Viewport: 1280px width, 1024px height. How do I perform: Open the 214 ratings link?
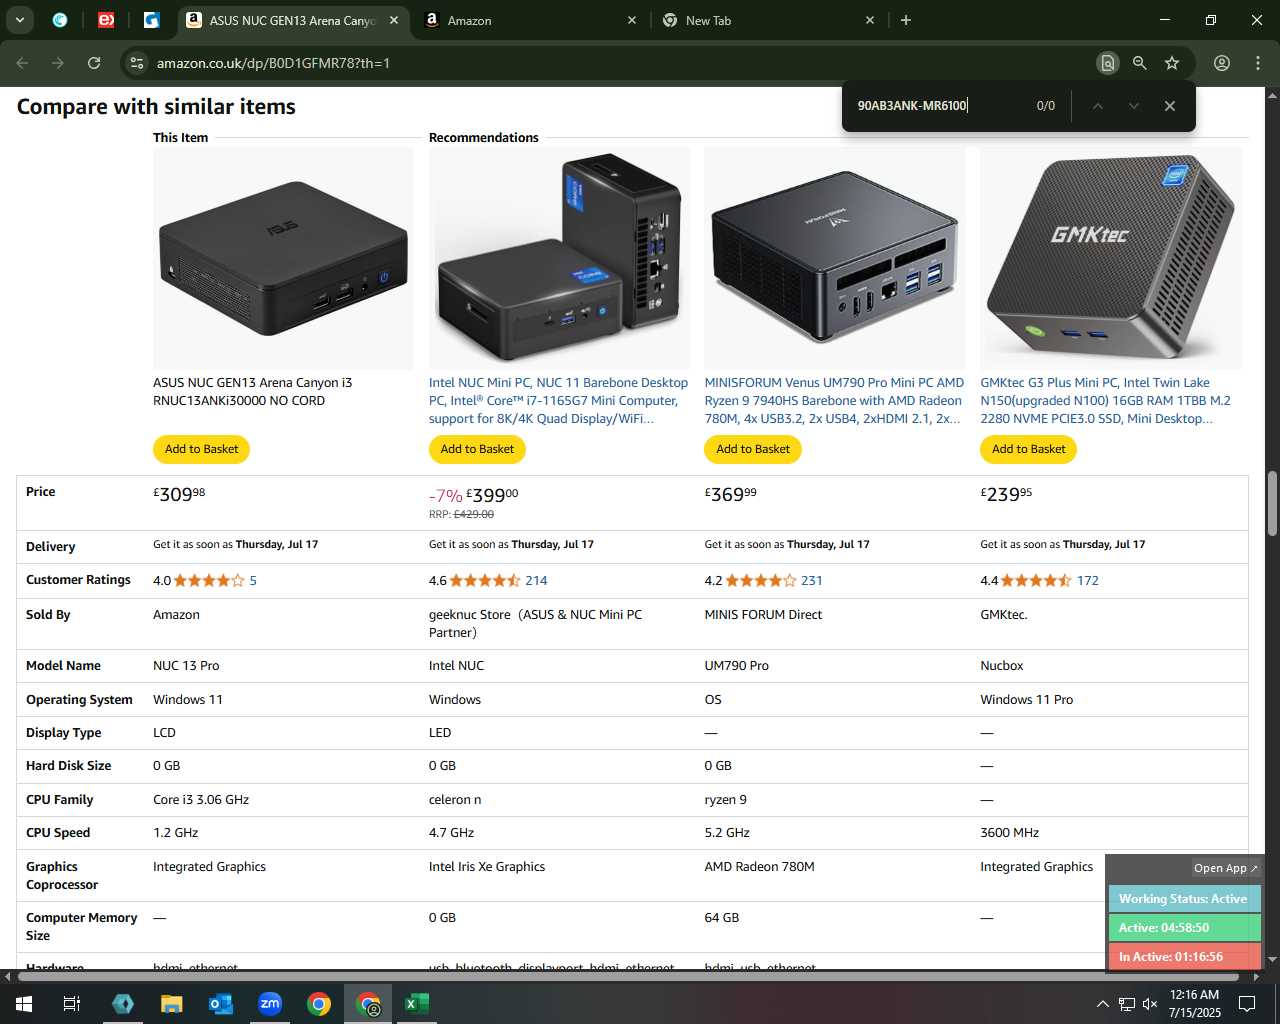(x=536, y=580)
